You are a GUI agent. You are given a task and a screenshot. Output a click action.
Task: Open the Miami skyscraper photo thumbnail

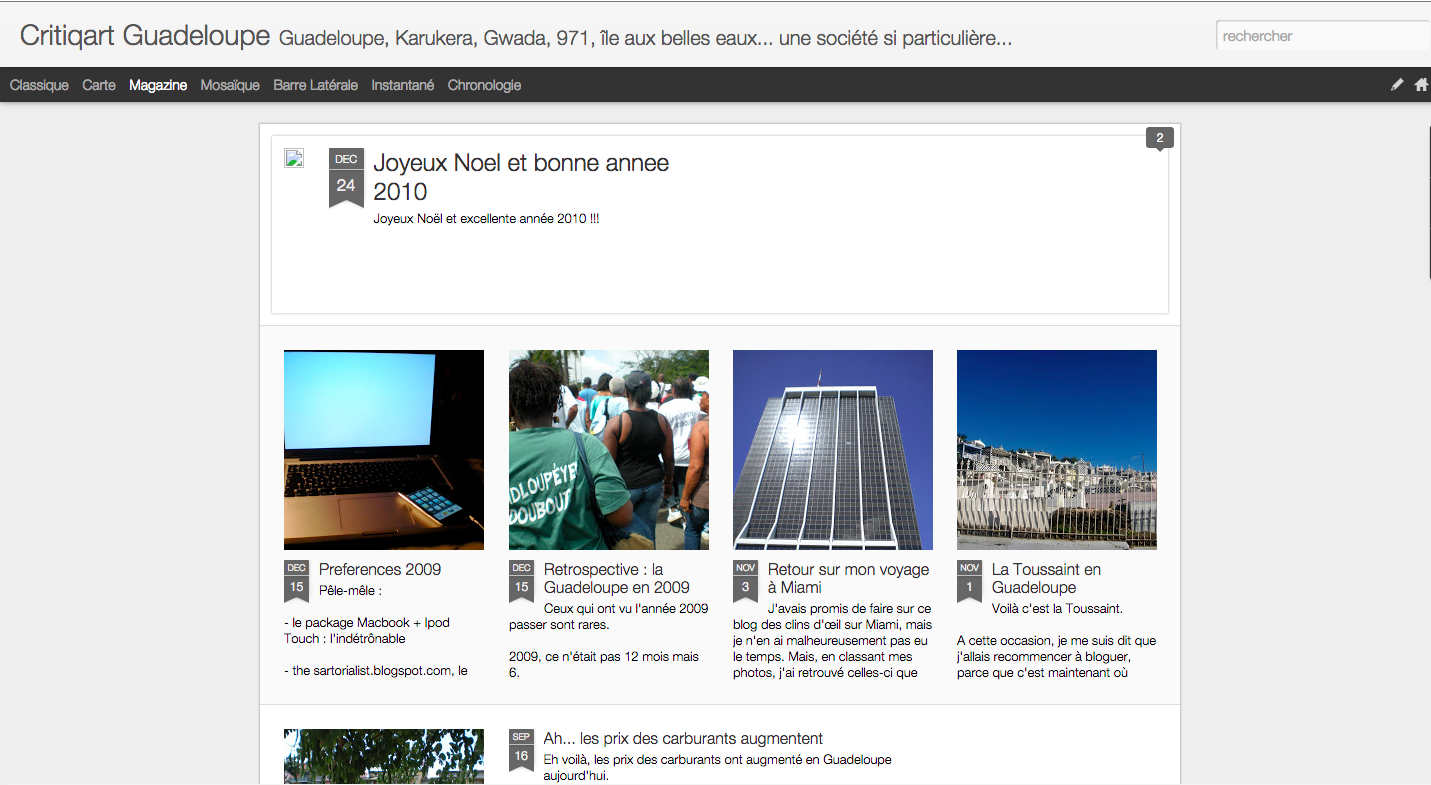[x=833, y=450]
